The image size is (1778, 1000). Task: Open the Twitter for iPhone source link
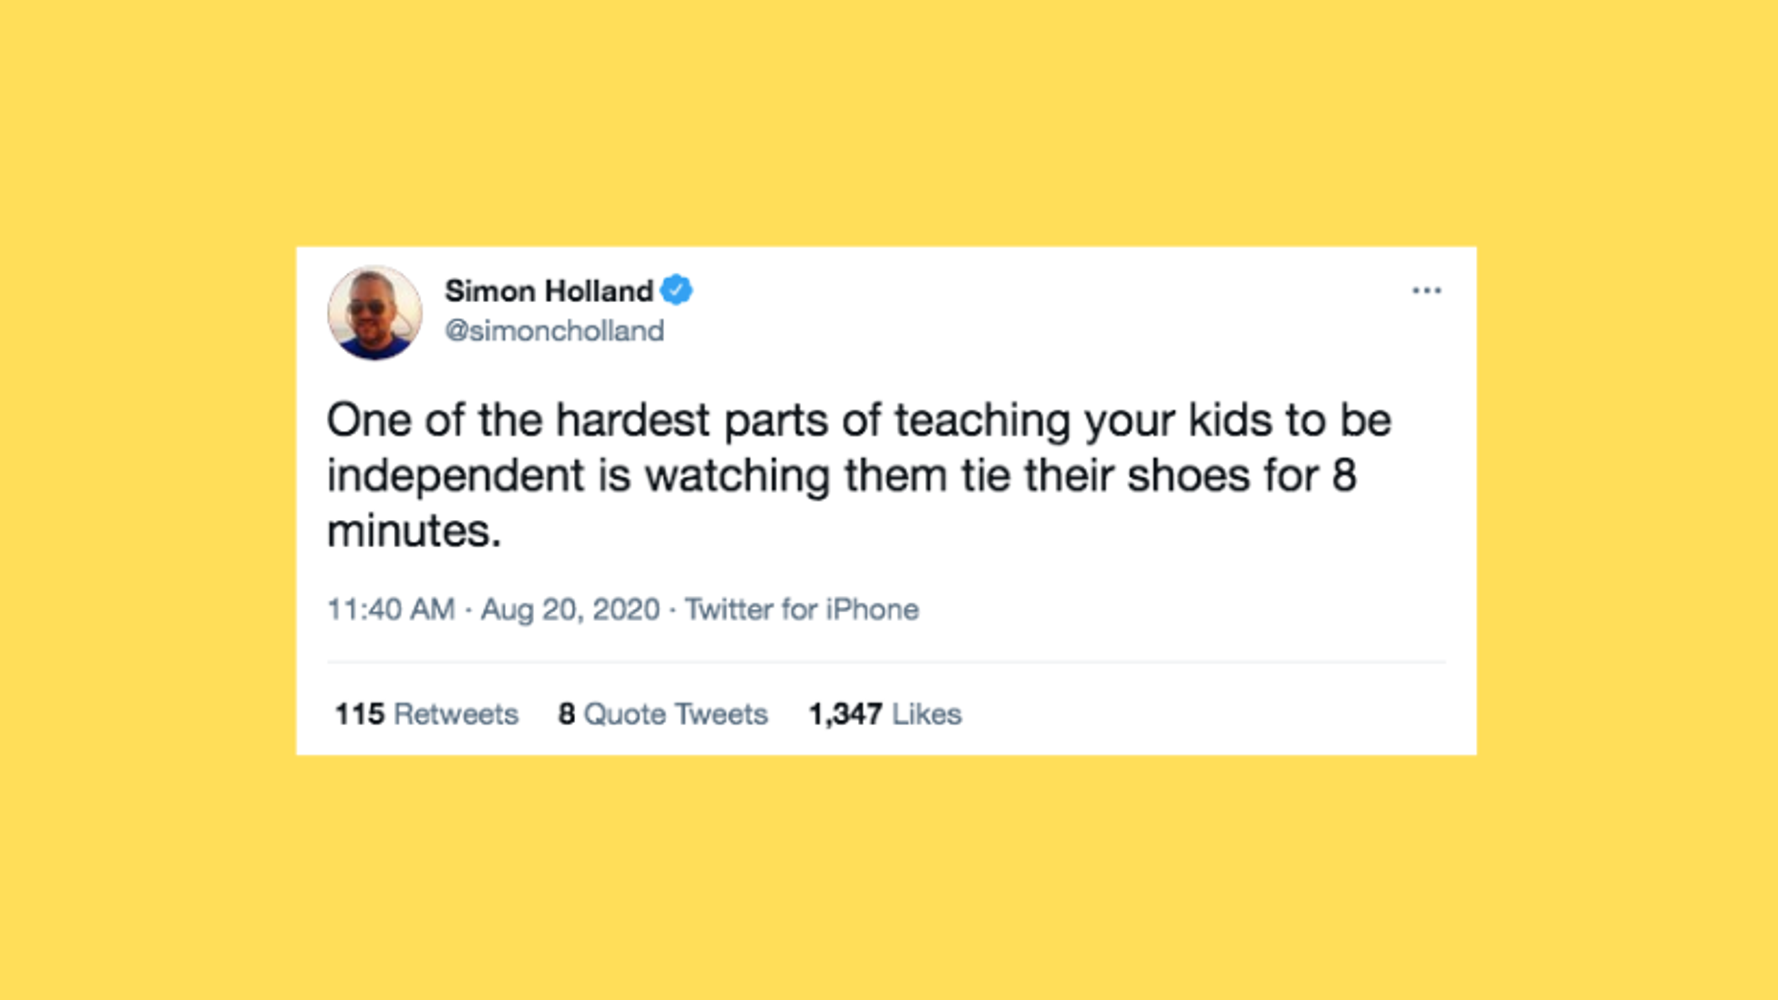click(x=801, y=609)
